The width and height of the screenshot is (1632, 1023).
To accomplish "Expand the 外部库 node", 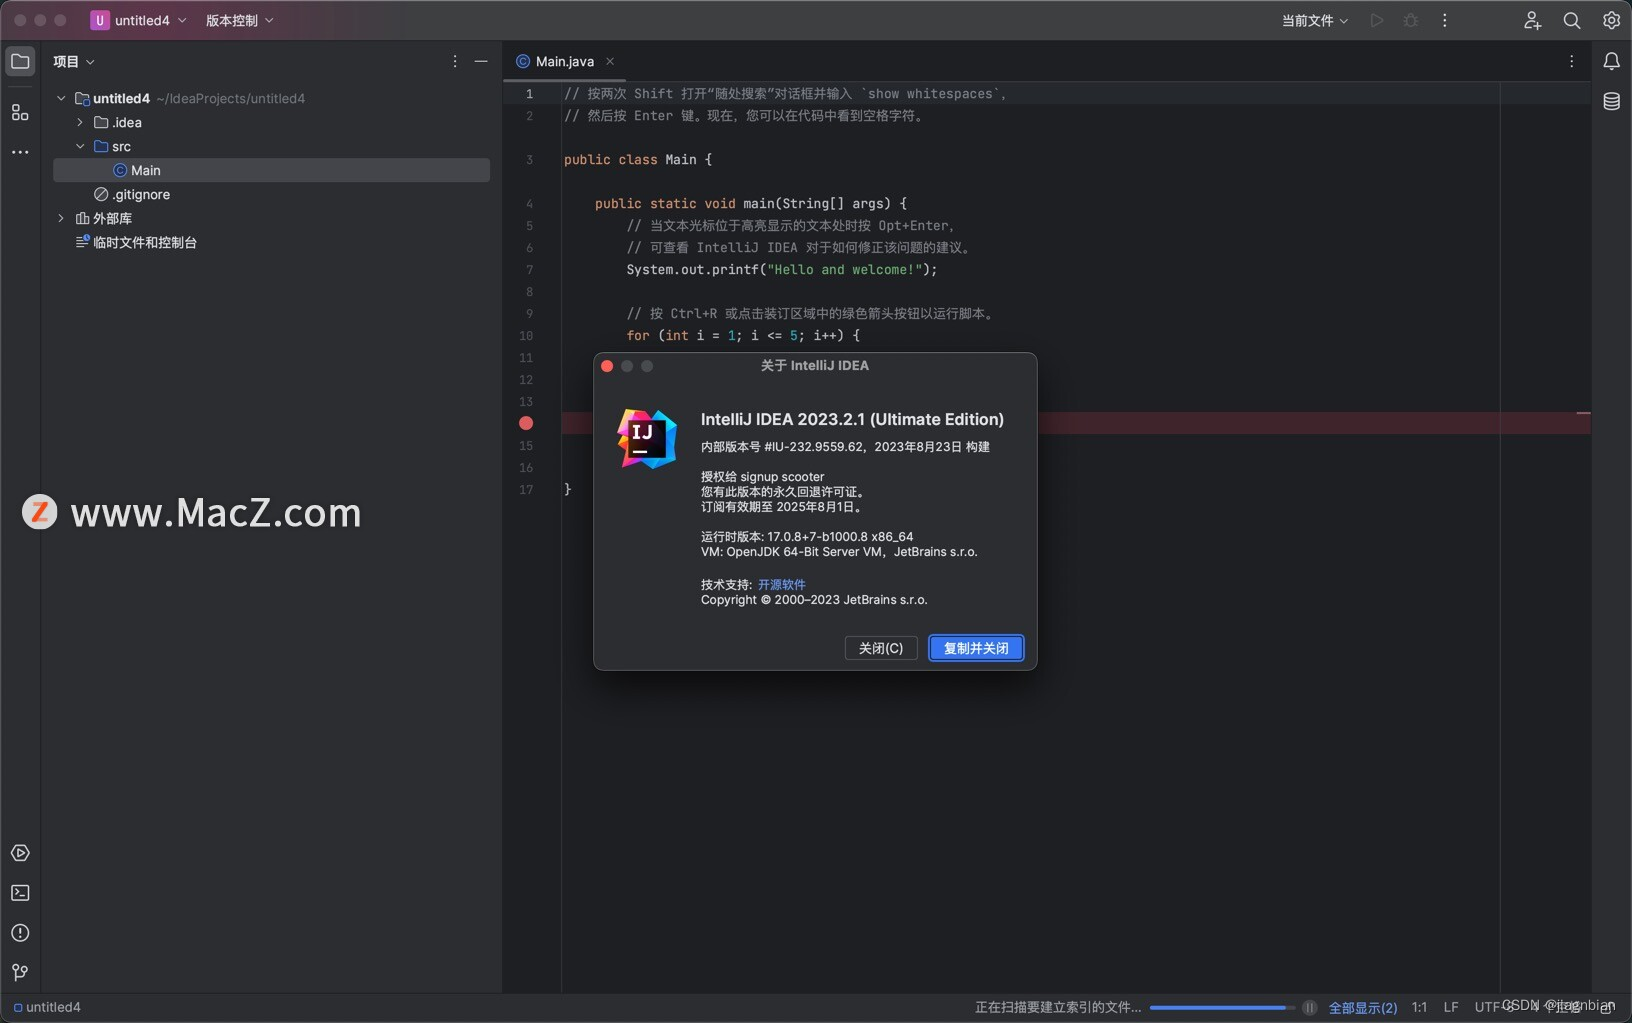I will pos(61,218).
